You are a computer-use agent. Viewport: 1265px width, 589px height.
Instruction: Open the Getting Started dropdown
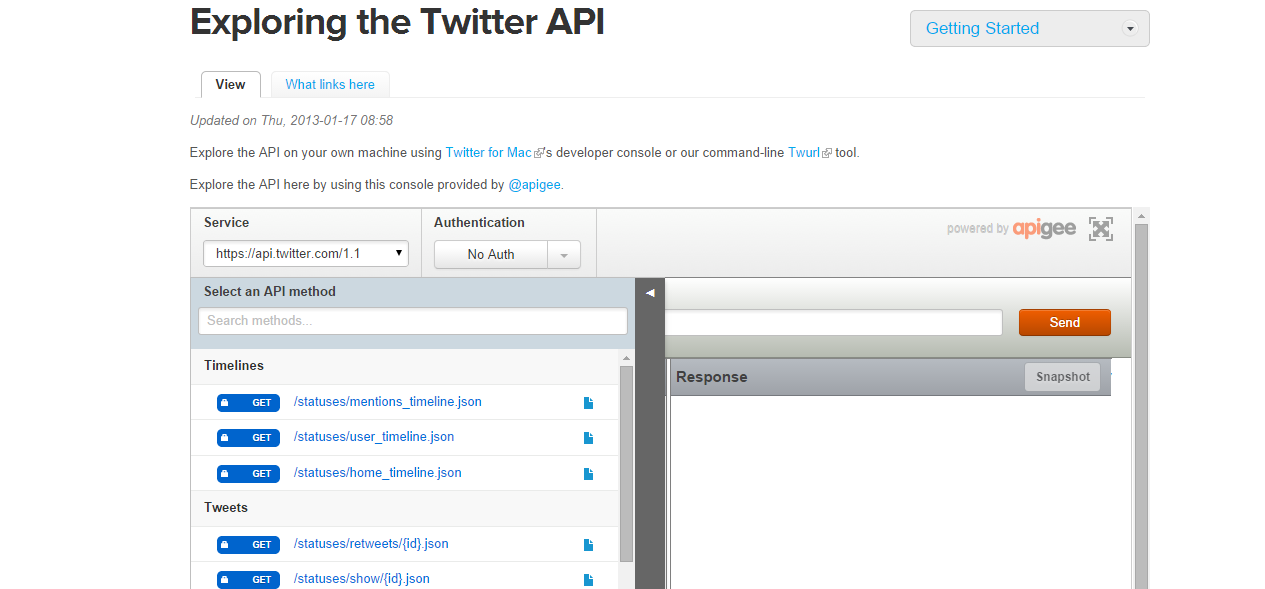pyautogui.click(x=1029, y=28)
